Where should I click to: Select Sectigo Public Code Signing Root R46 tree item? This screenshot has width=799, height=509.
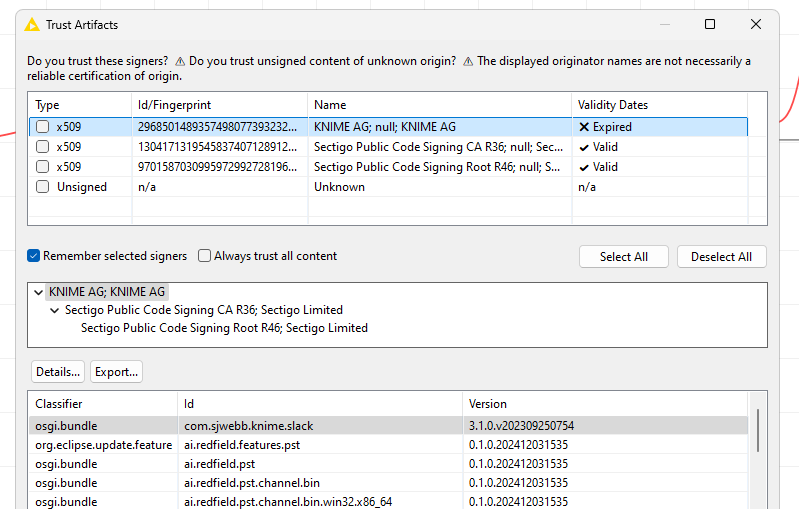click(224, 328)
